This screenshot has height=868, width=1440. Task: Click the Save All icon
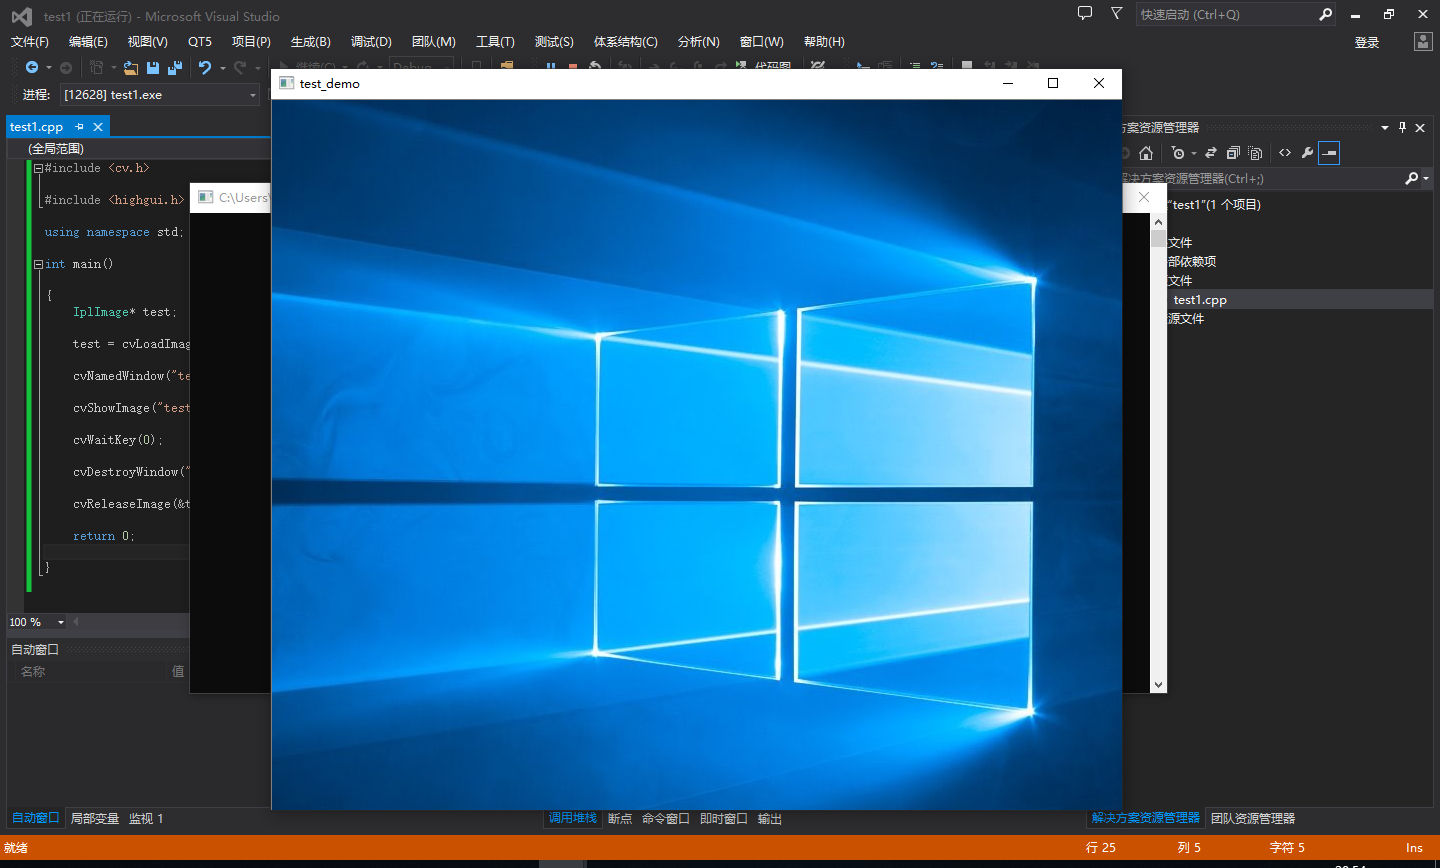click(175, 67)
